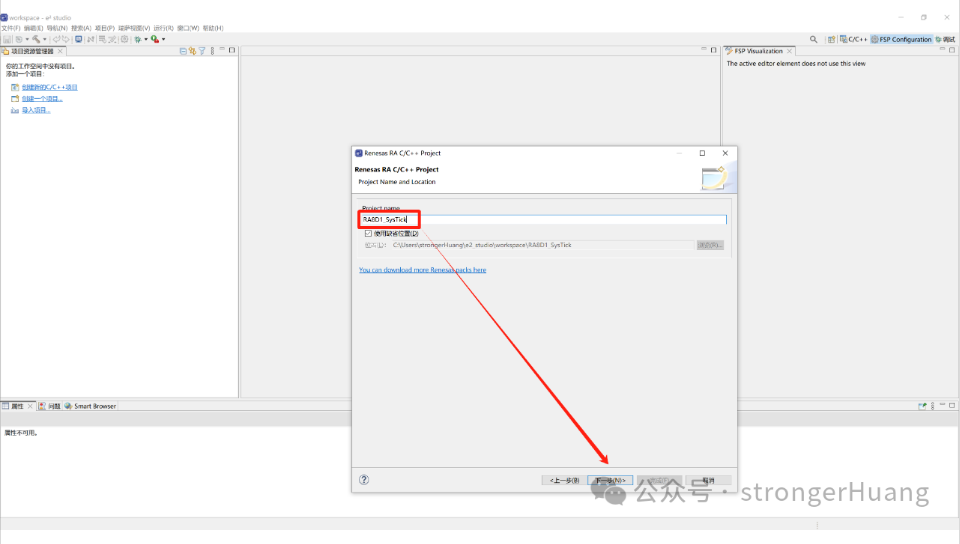The image size is (960, 544).
Task: Open the 编辑(E) menu
Action: pyautogui.click(x=34, y=28)
